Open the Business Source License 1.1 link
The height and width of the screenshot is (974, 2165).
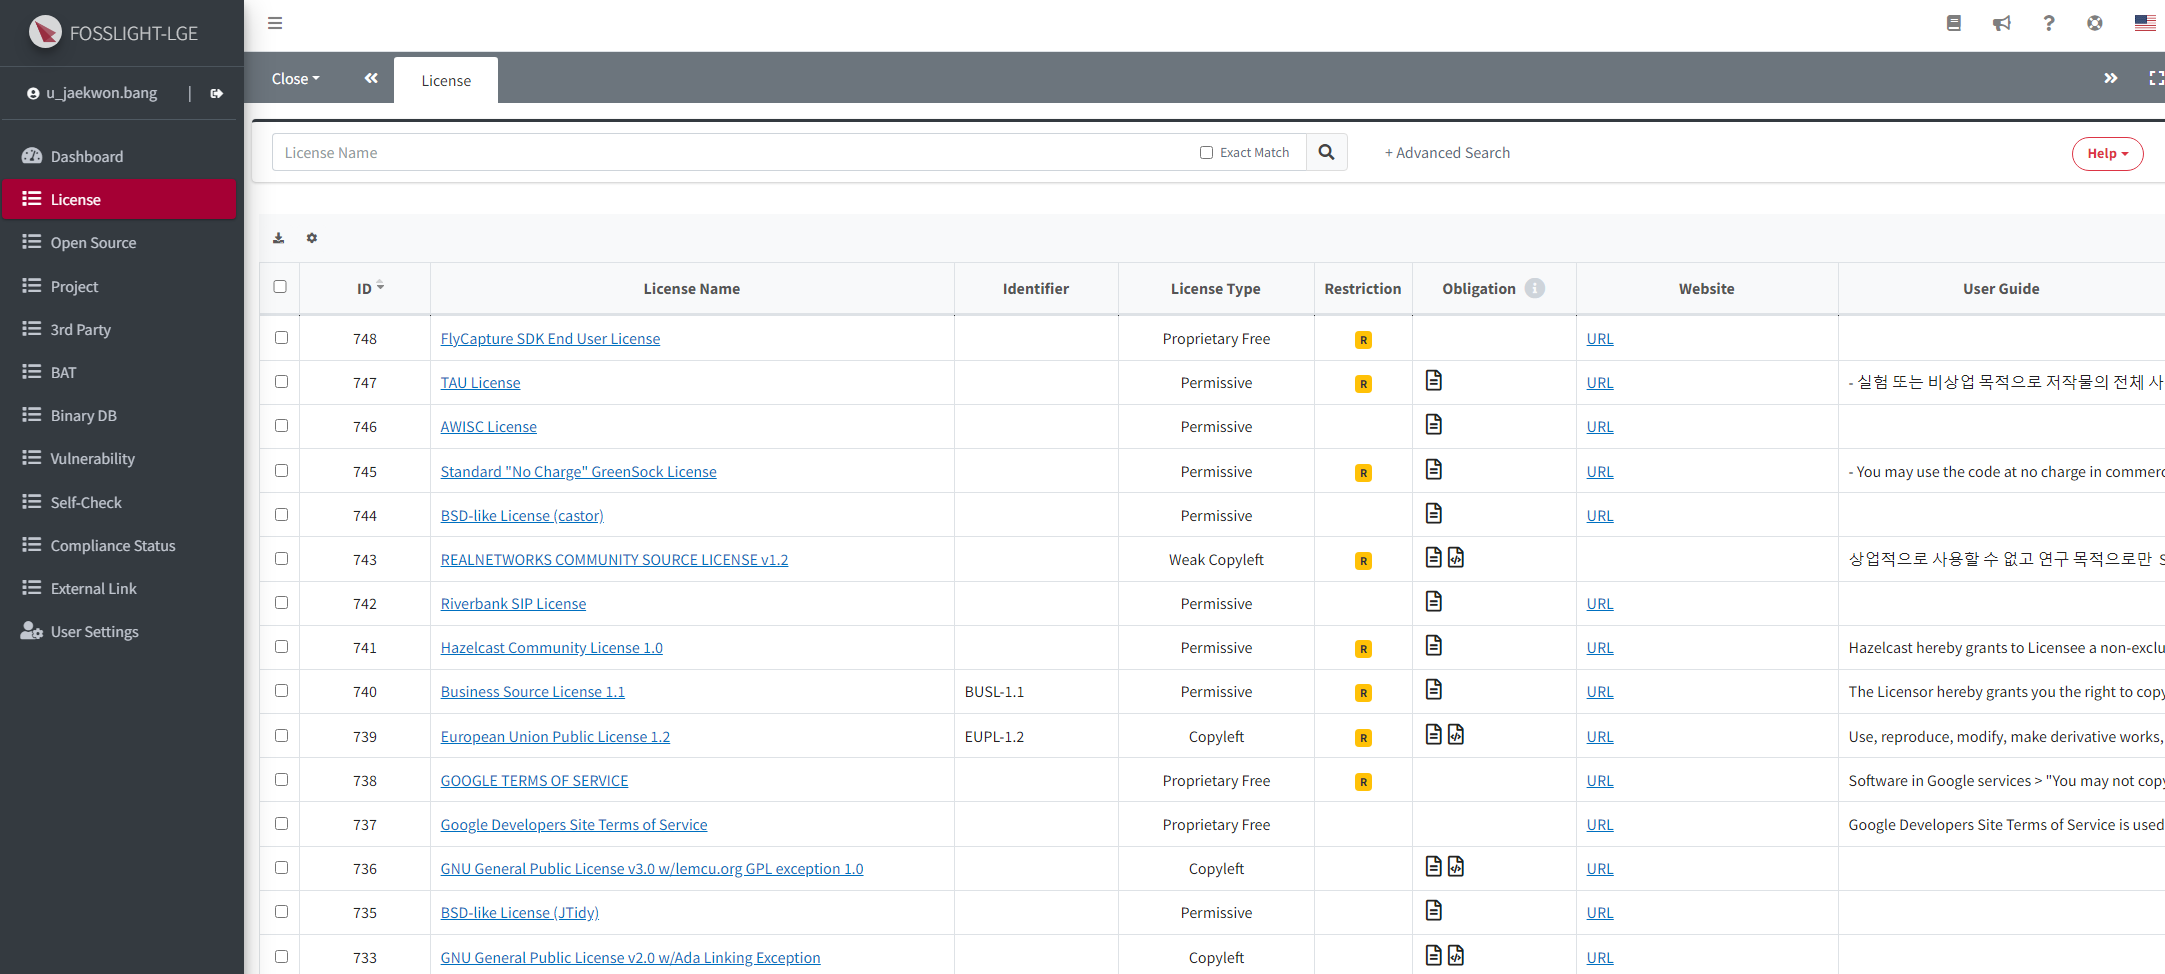tap(532, 692)
